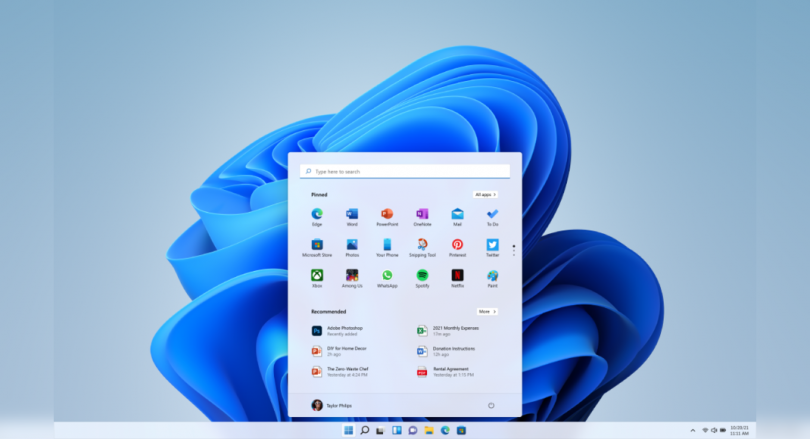The image size is (810, 439).
Task: Click the Windows Start button on taskbar
Action: pos(349,430)
